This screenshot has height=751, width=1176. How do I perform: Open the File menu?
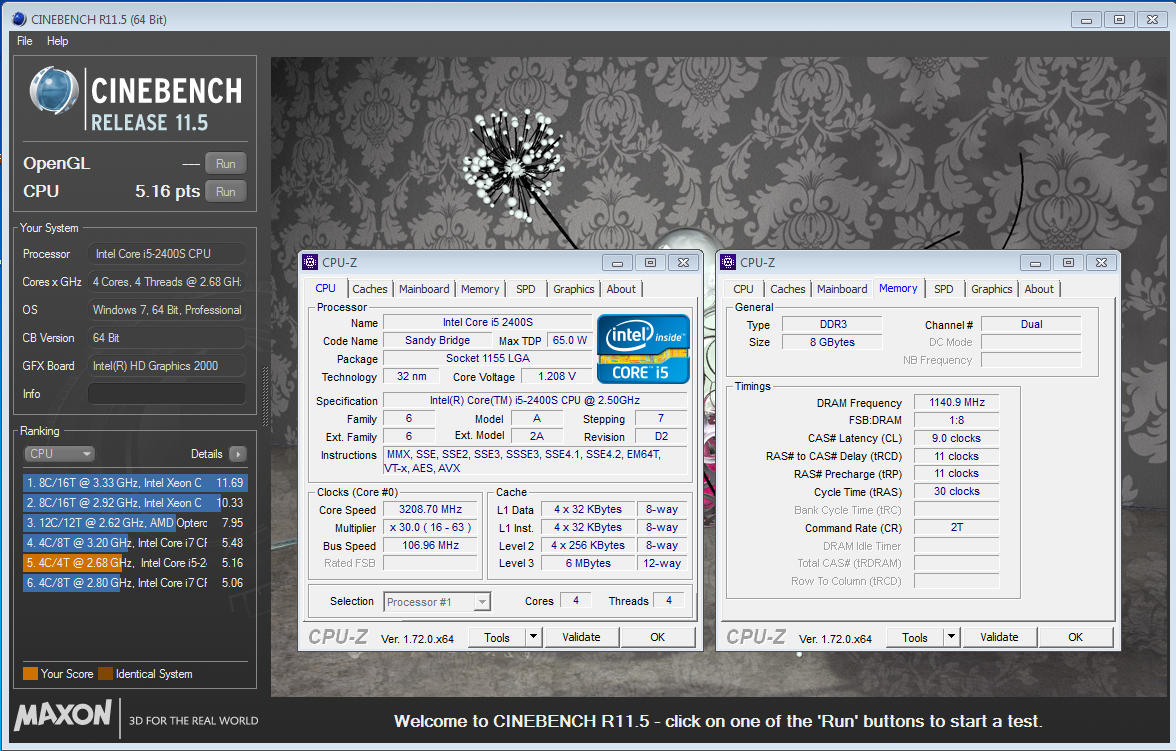(25, 41)
